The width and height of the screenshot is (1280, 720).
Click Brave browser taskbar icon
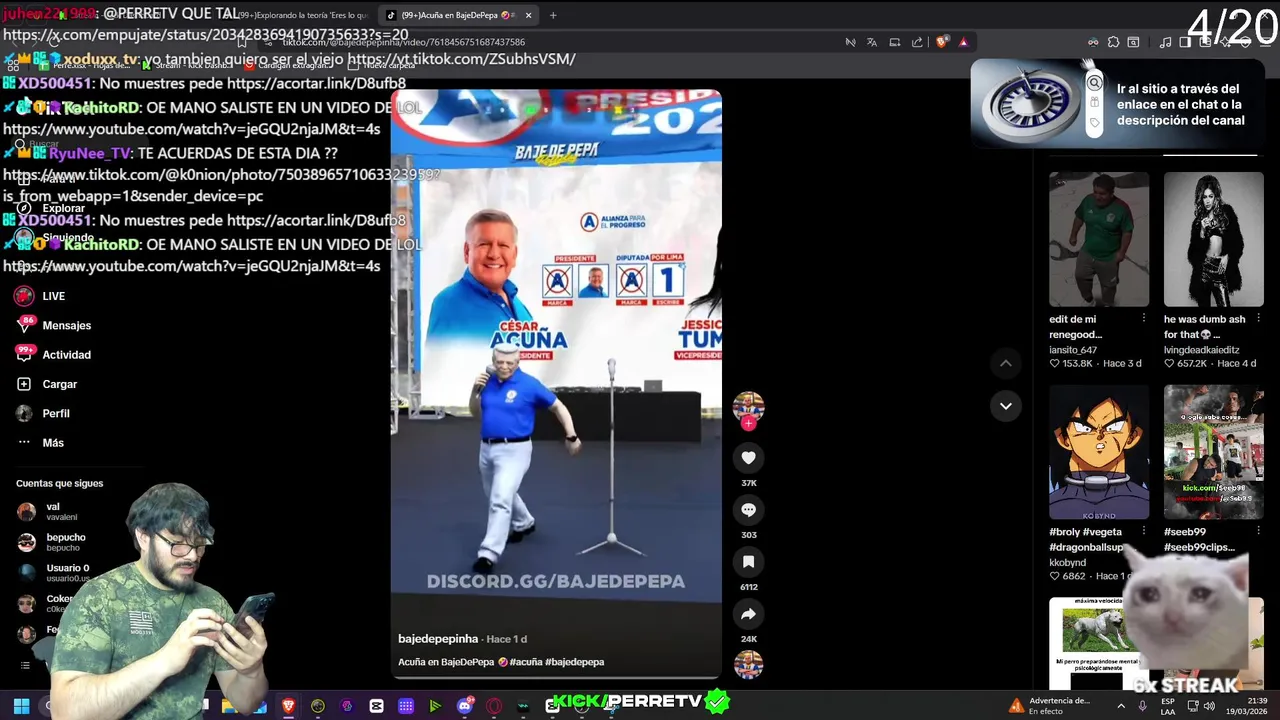click(x=289, y=706)
